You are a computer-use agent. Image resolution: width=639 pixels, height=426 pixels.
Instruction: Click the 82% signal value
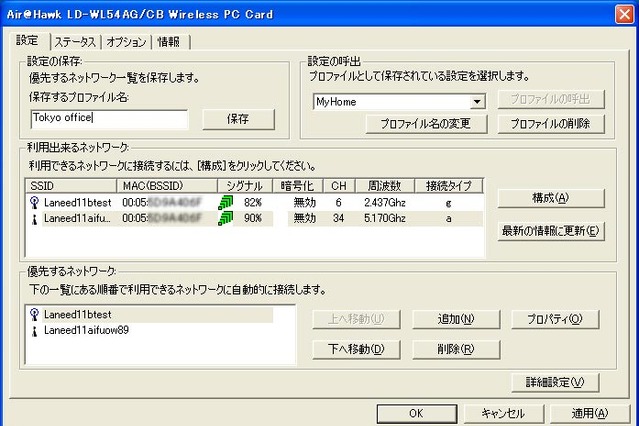(x=253, y=203)
